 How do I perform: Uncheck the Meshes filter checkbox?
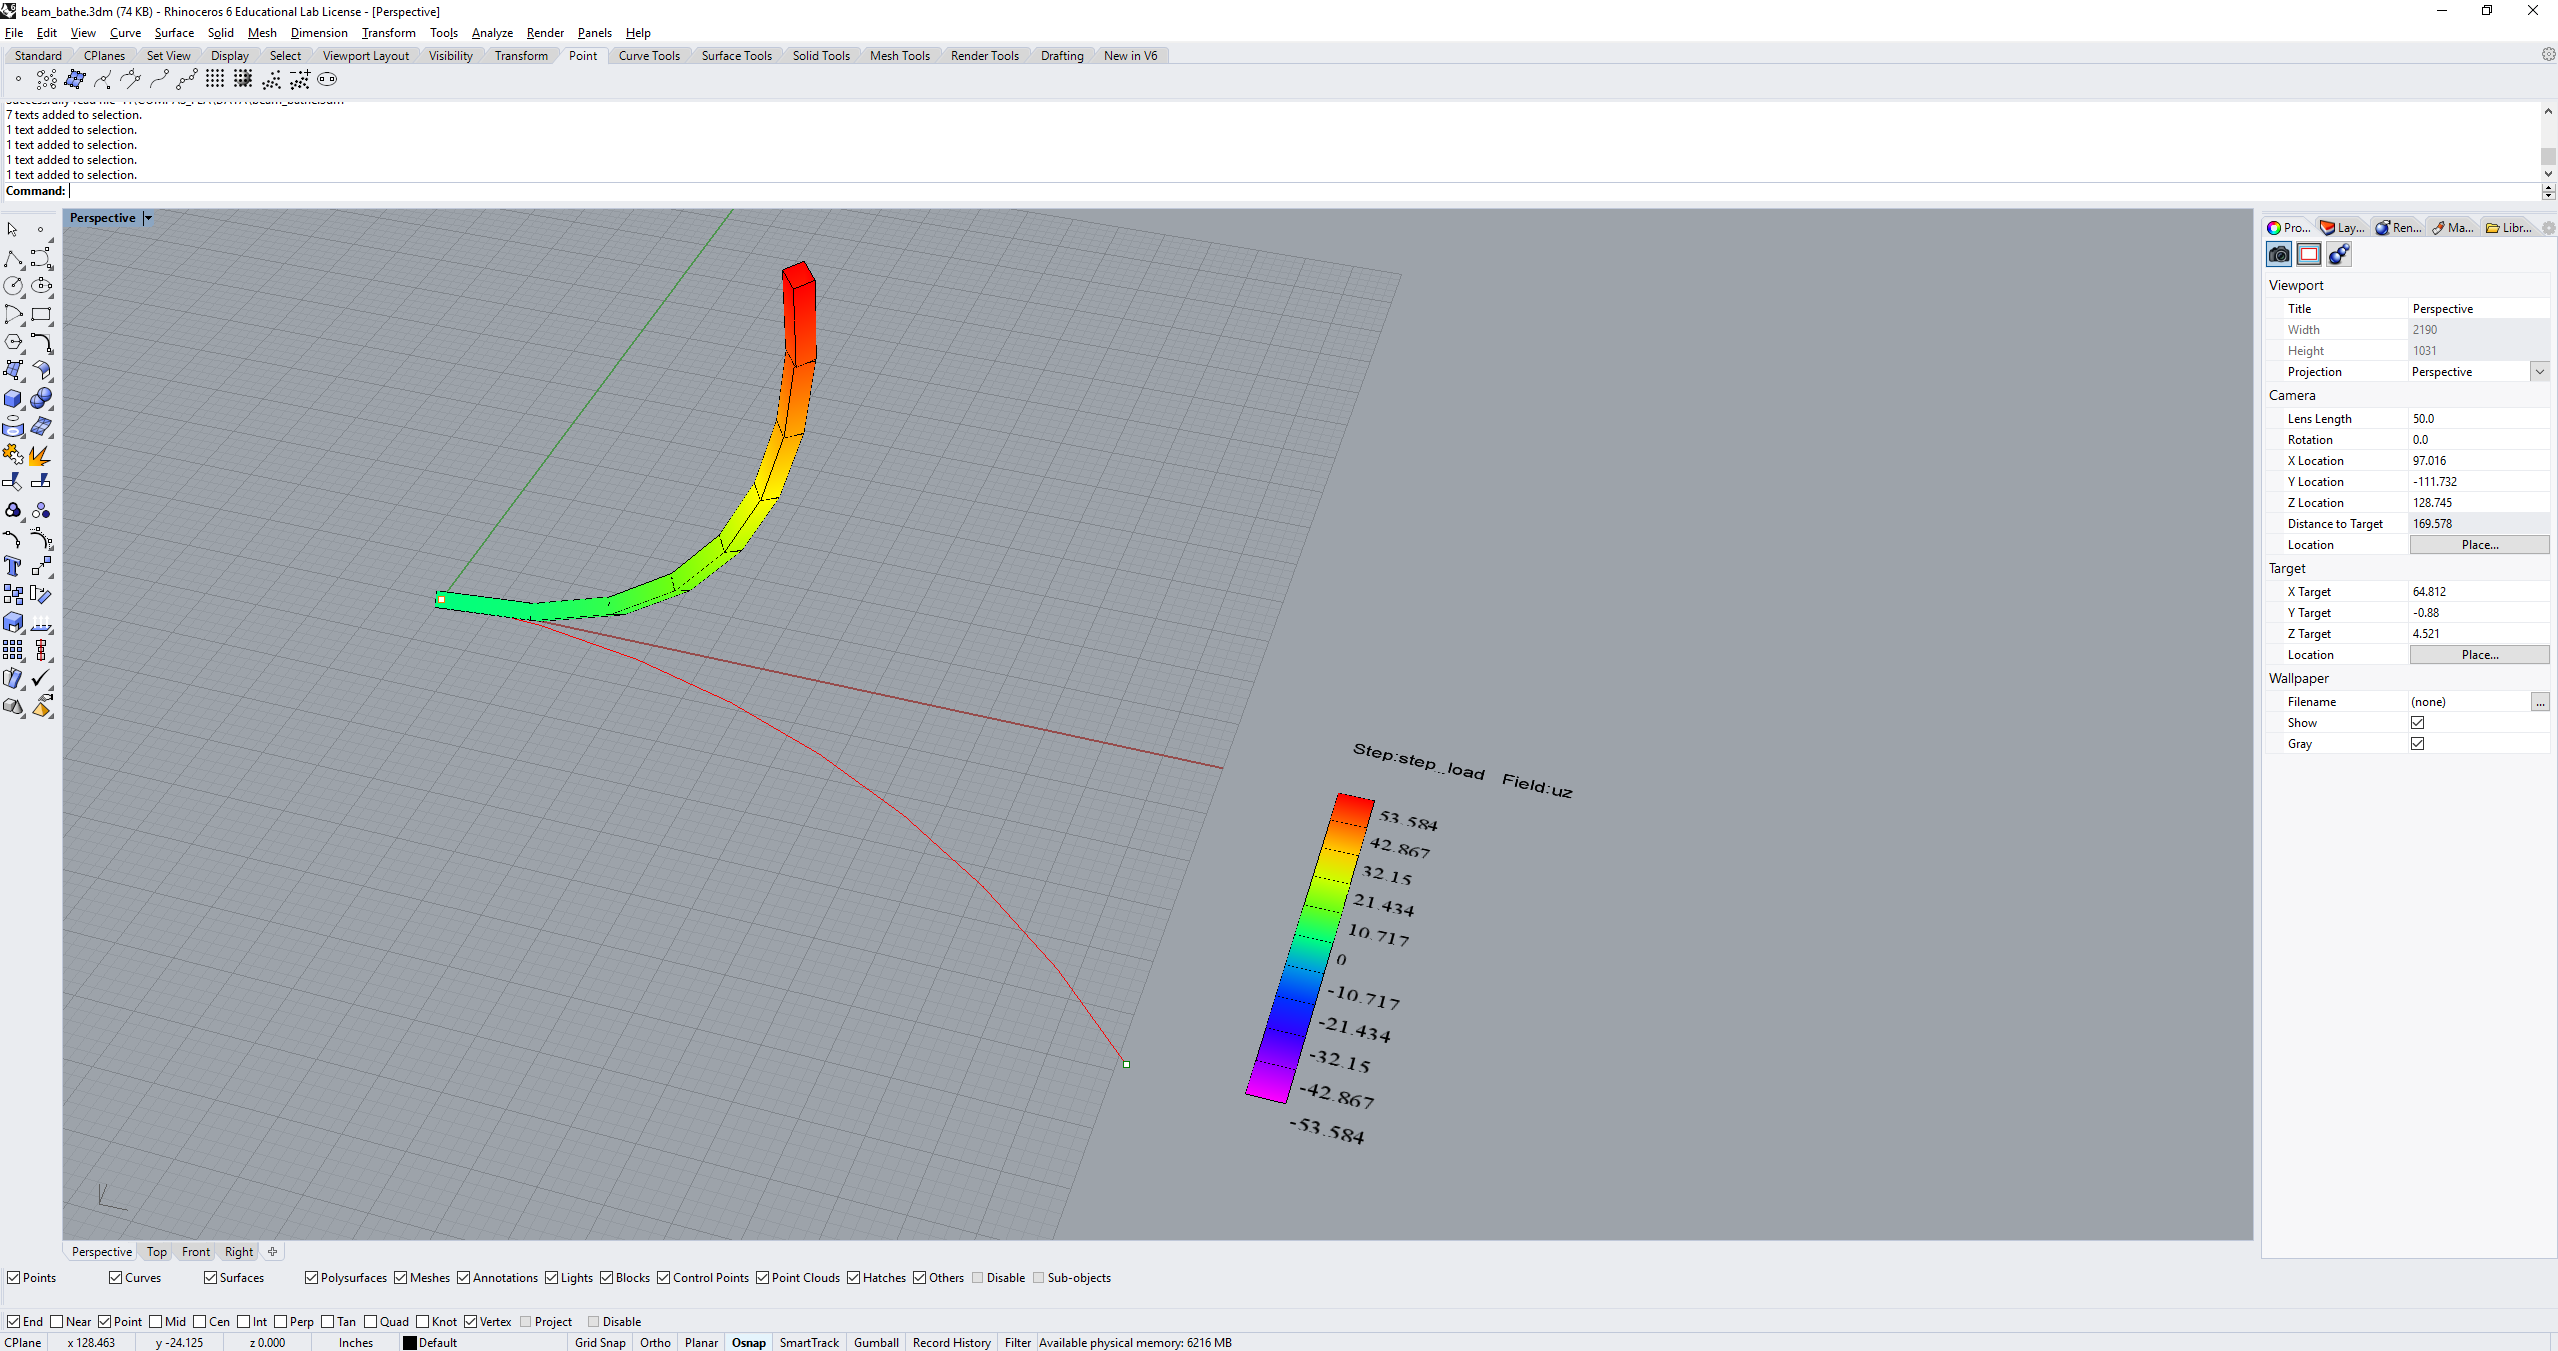click(400, 1277)
